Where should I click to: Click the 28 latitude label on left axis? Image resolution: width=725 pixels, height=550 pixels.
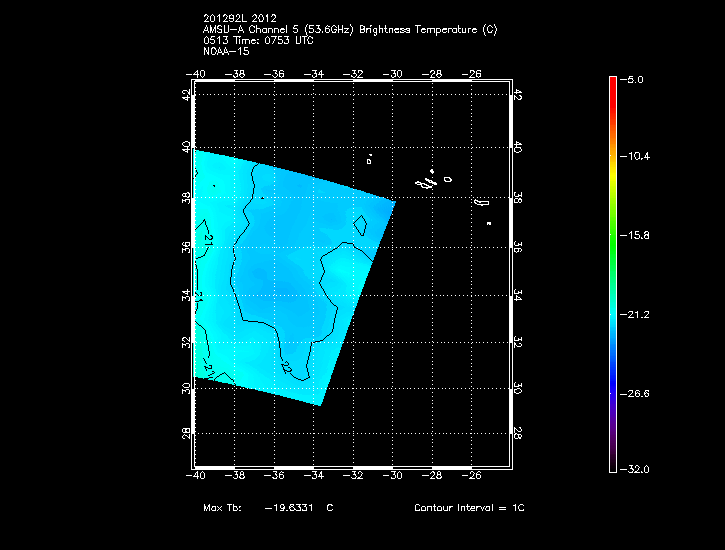click(x=187, y=434)
